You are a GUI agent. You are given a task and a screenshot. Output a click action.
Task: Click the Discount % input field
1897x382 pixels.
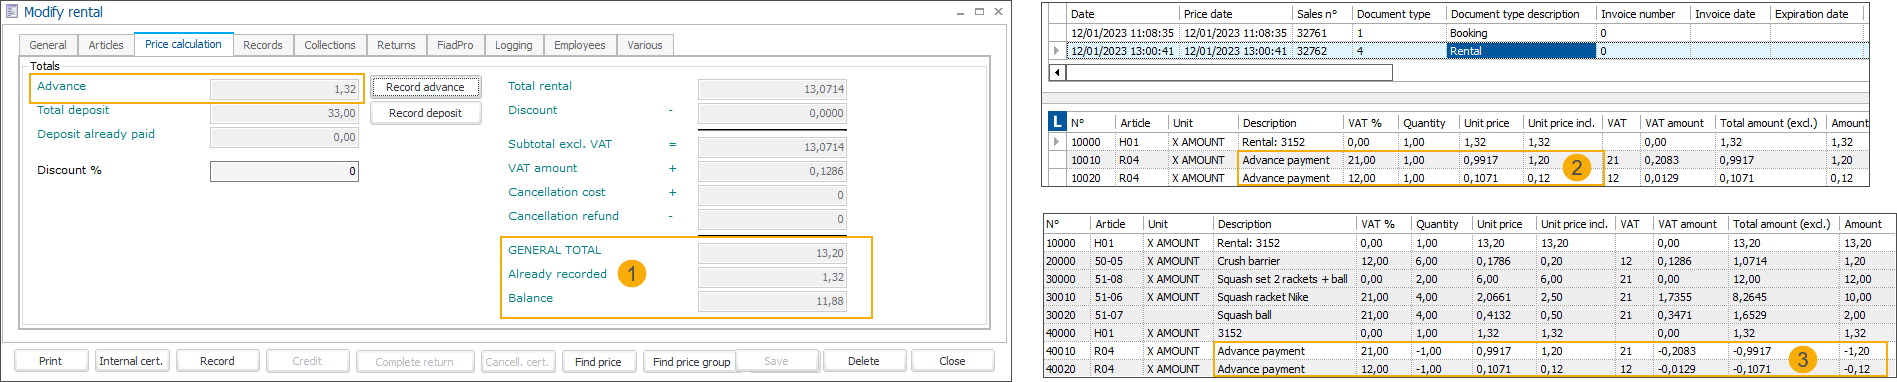[x=284, y=171]
